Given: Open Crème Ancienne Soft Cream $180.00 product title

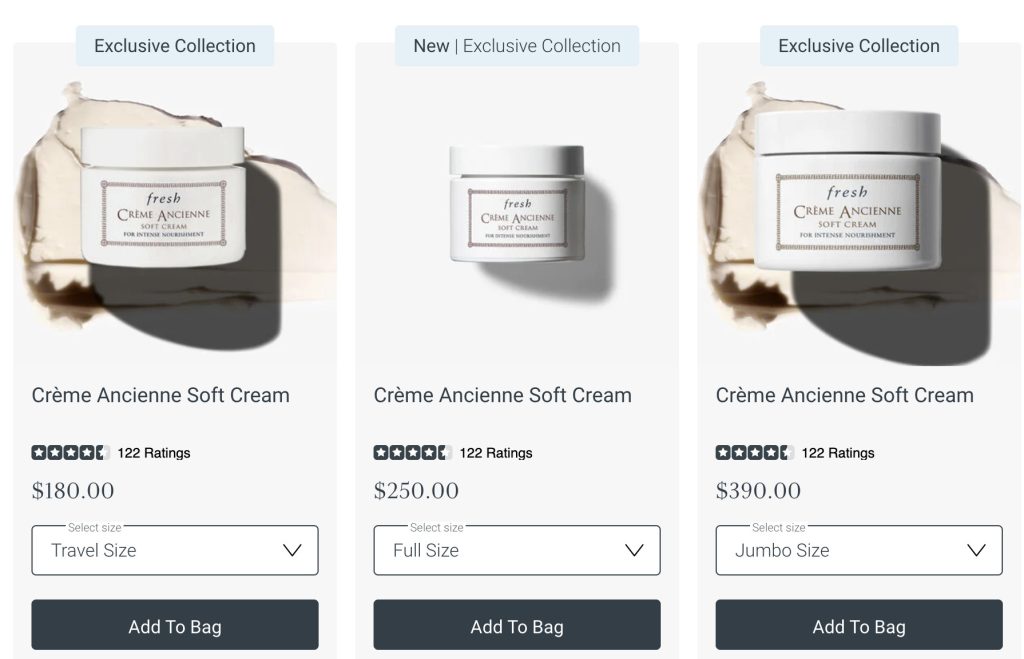Looking at the screenshot, I should click(161, 395).
